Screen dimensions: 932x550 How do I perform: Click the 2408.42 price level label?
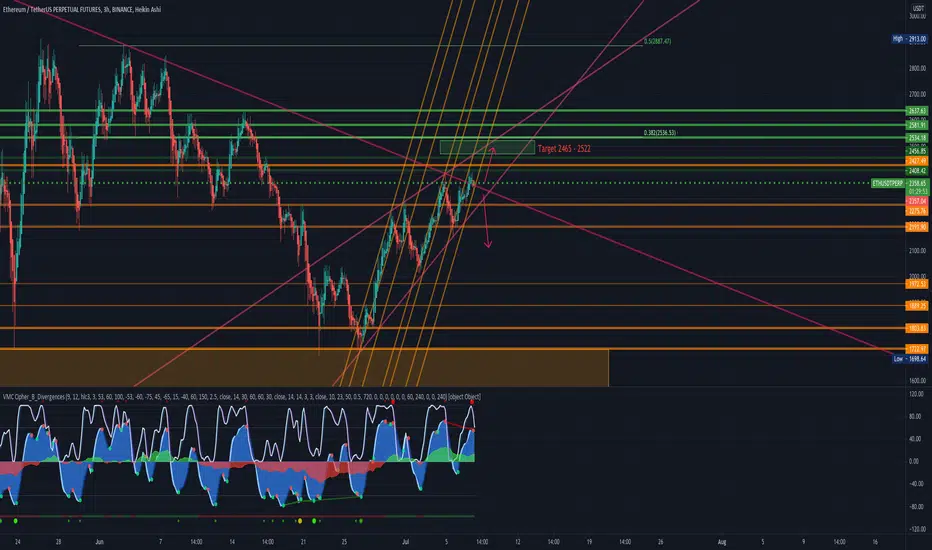pos(917,171)
